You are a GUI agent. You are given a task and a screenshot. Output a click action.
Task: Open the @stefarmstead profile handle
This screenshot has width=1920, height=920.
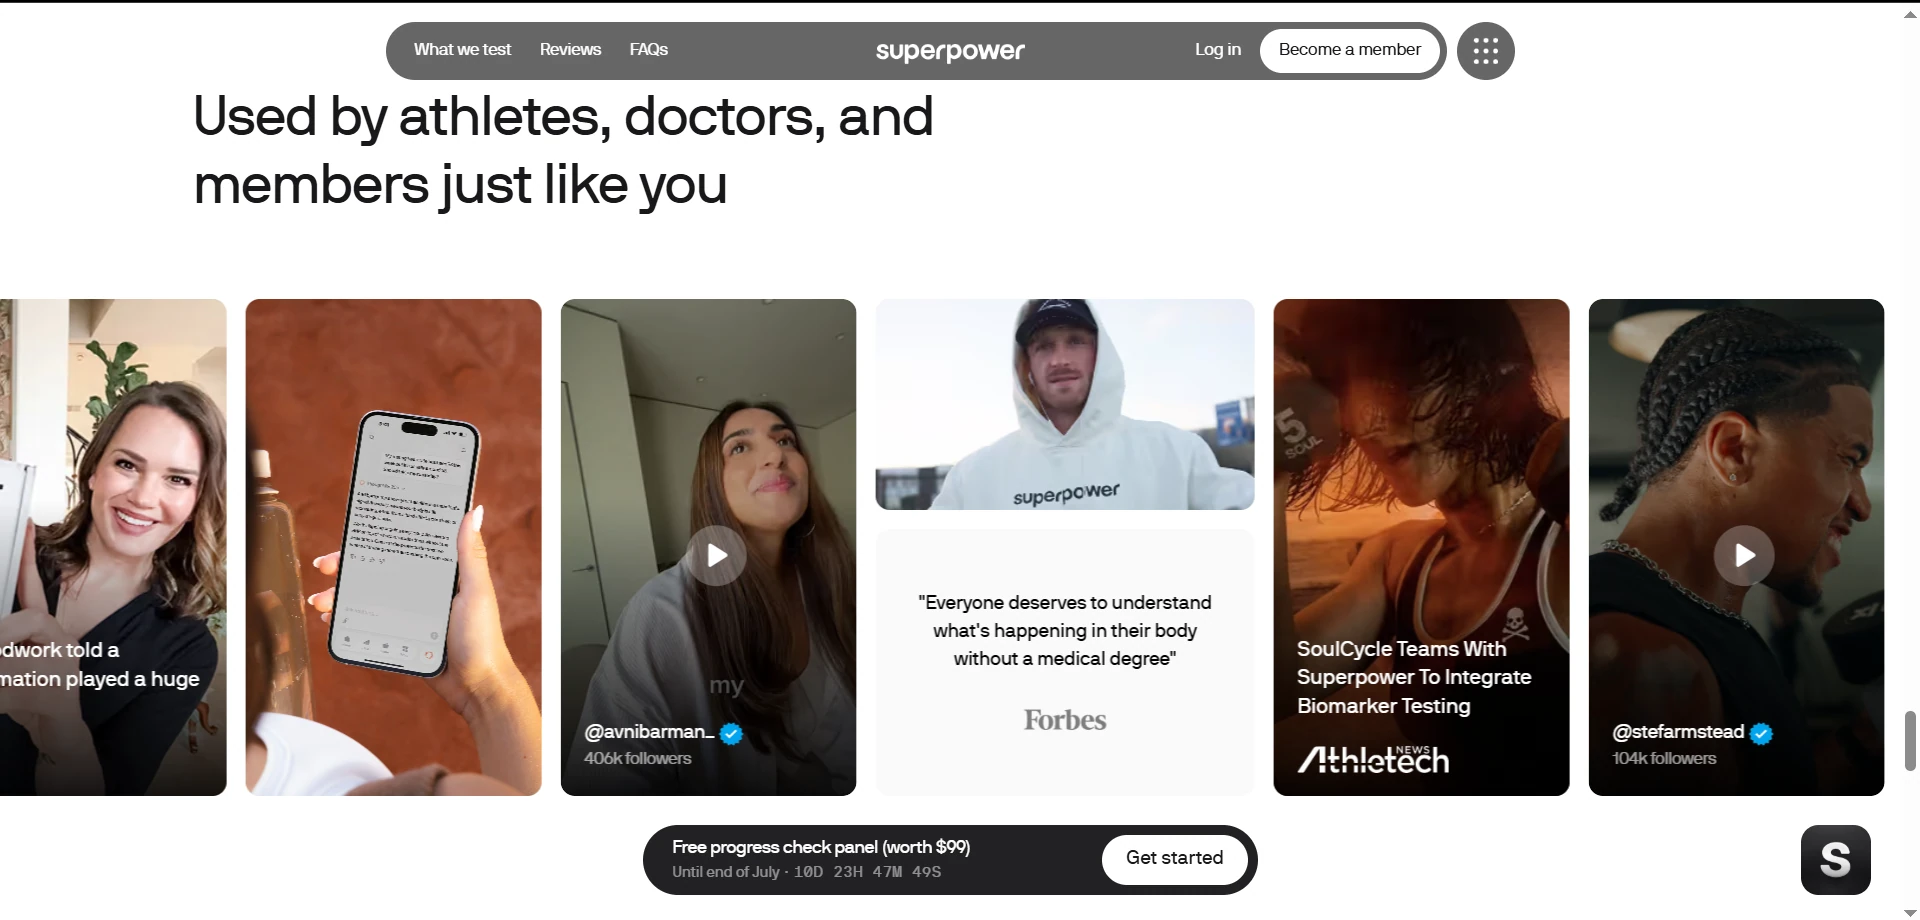tap(1678, 732)
